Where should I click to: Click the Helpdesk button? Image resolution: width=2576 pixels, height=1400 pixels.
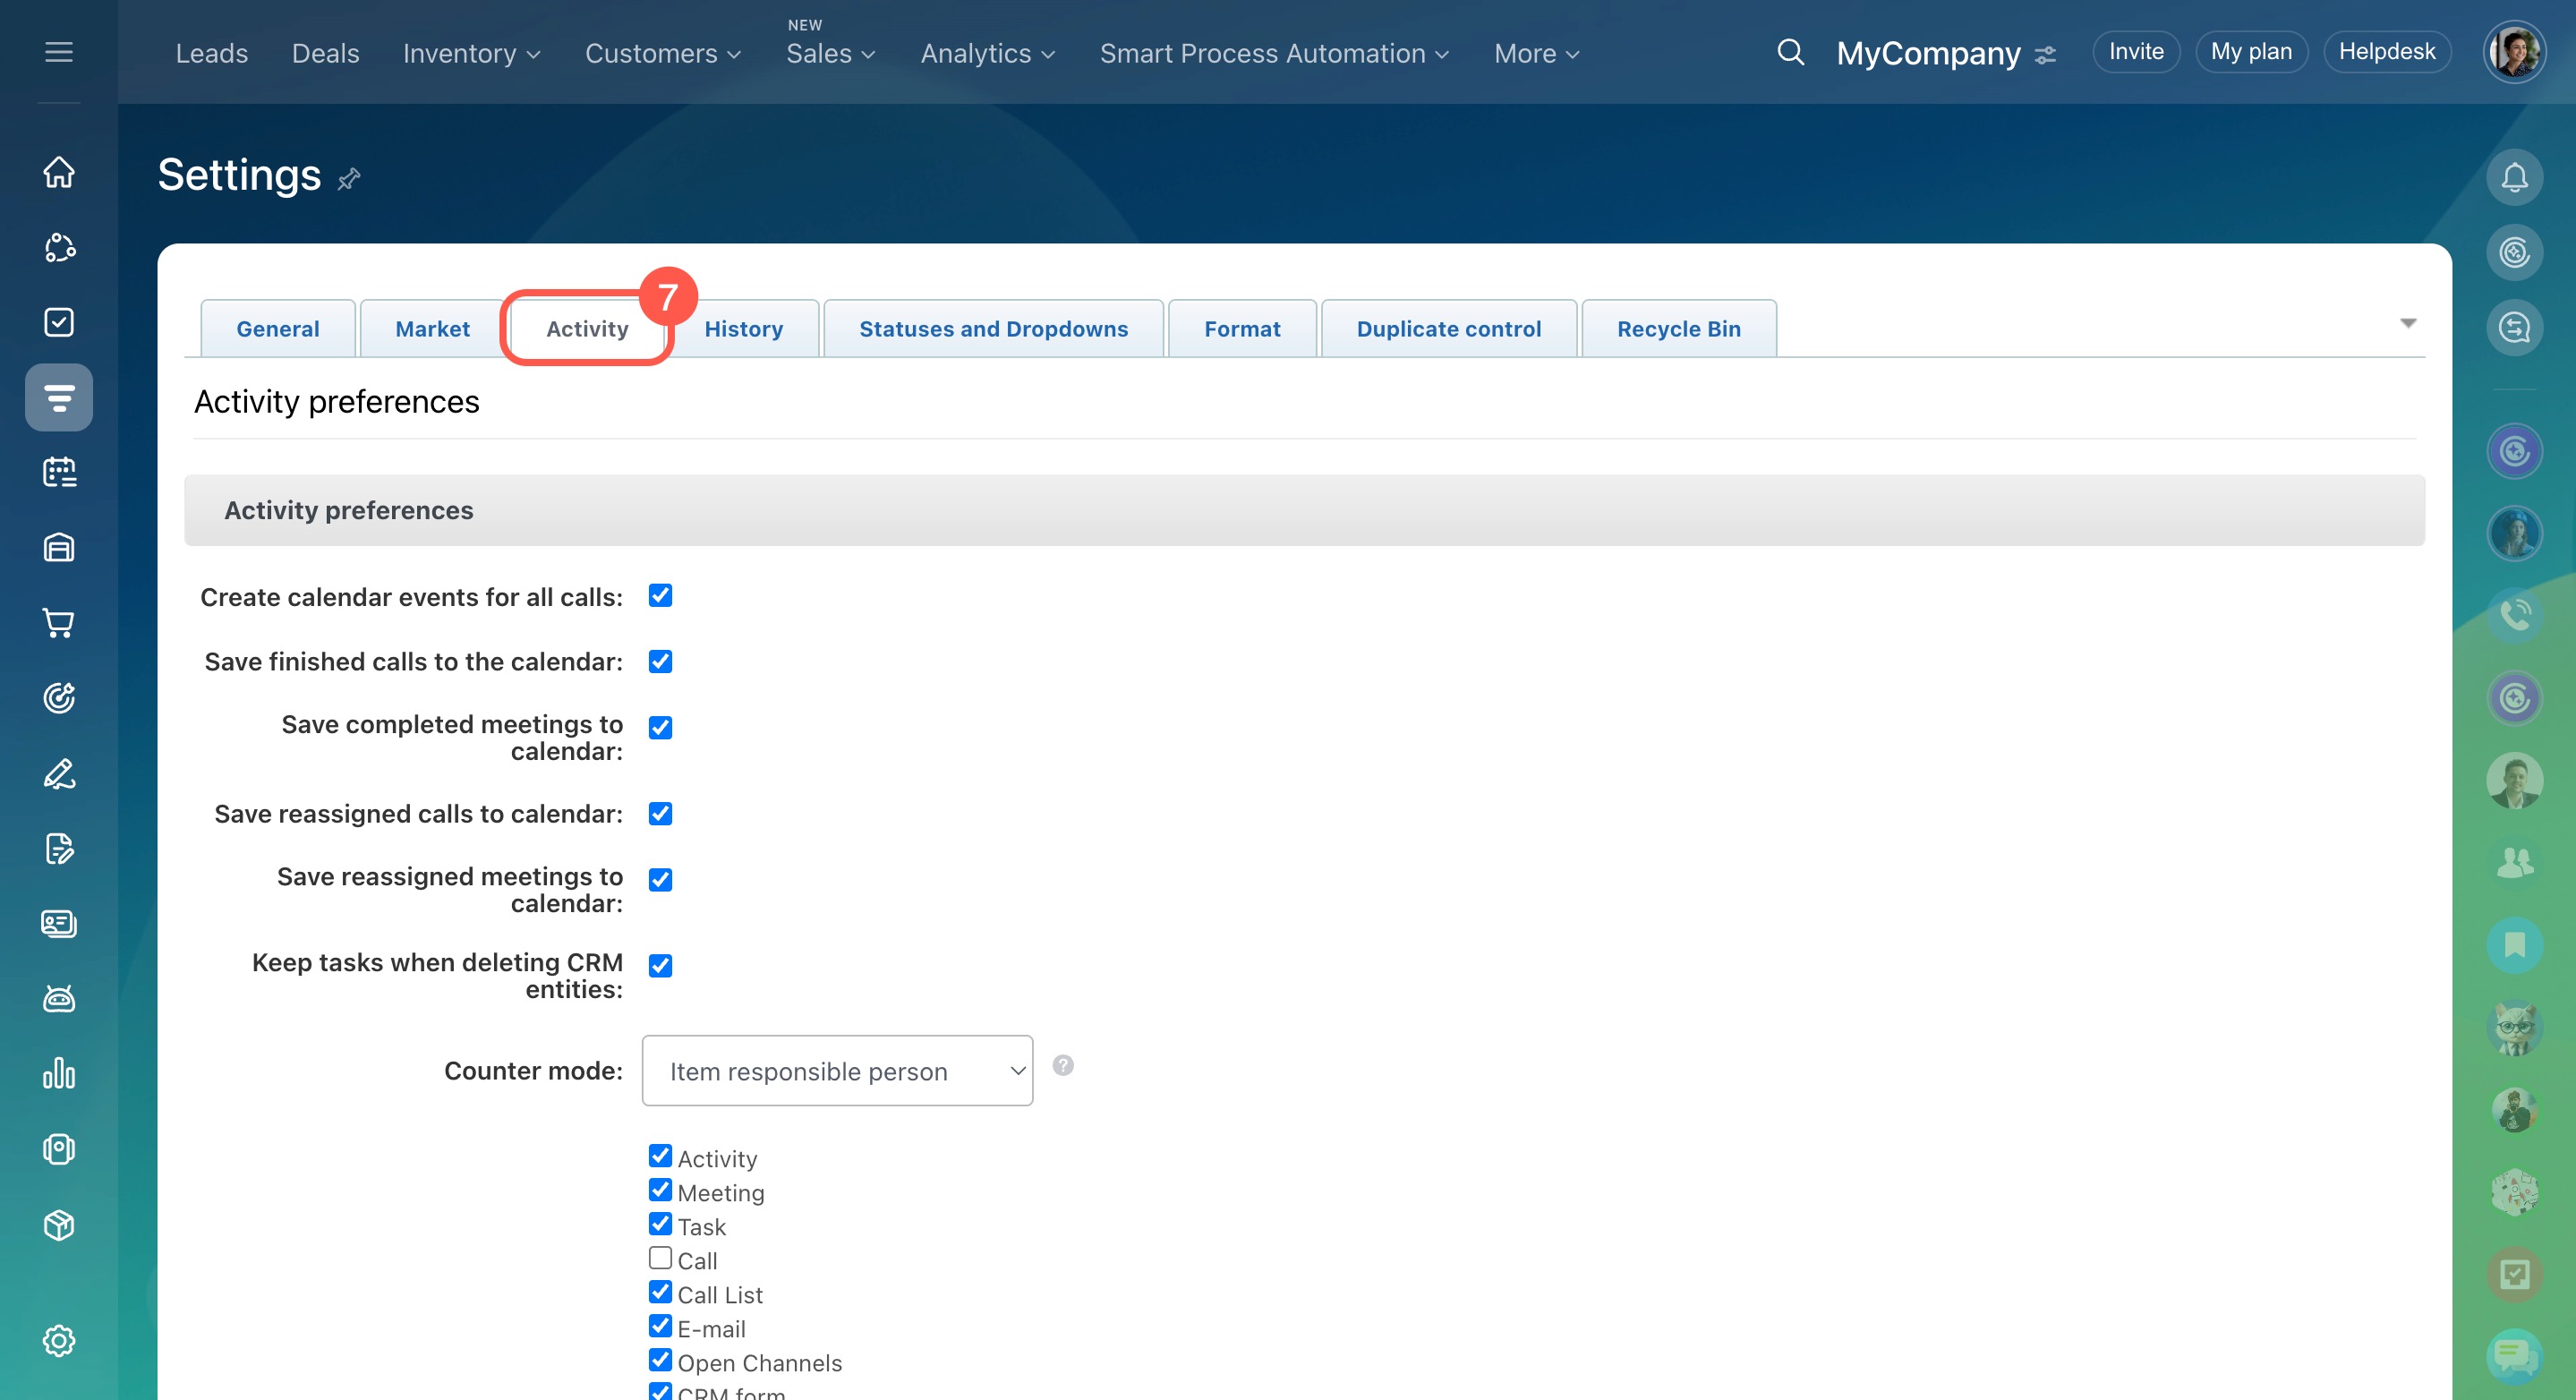(x=2386, y=52)
